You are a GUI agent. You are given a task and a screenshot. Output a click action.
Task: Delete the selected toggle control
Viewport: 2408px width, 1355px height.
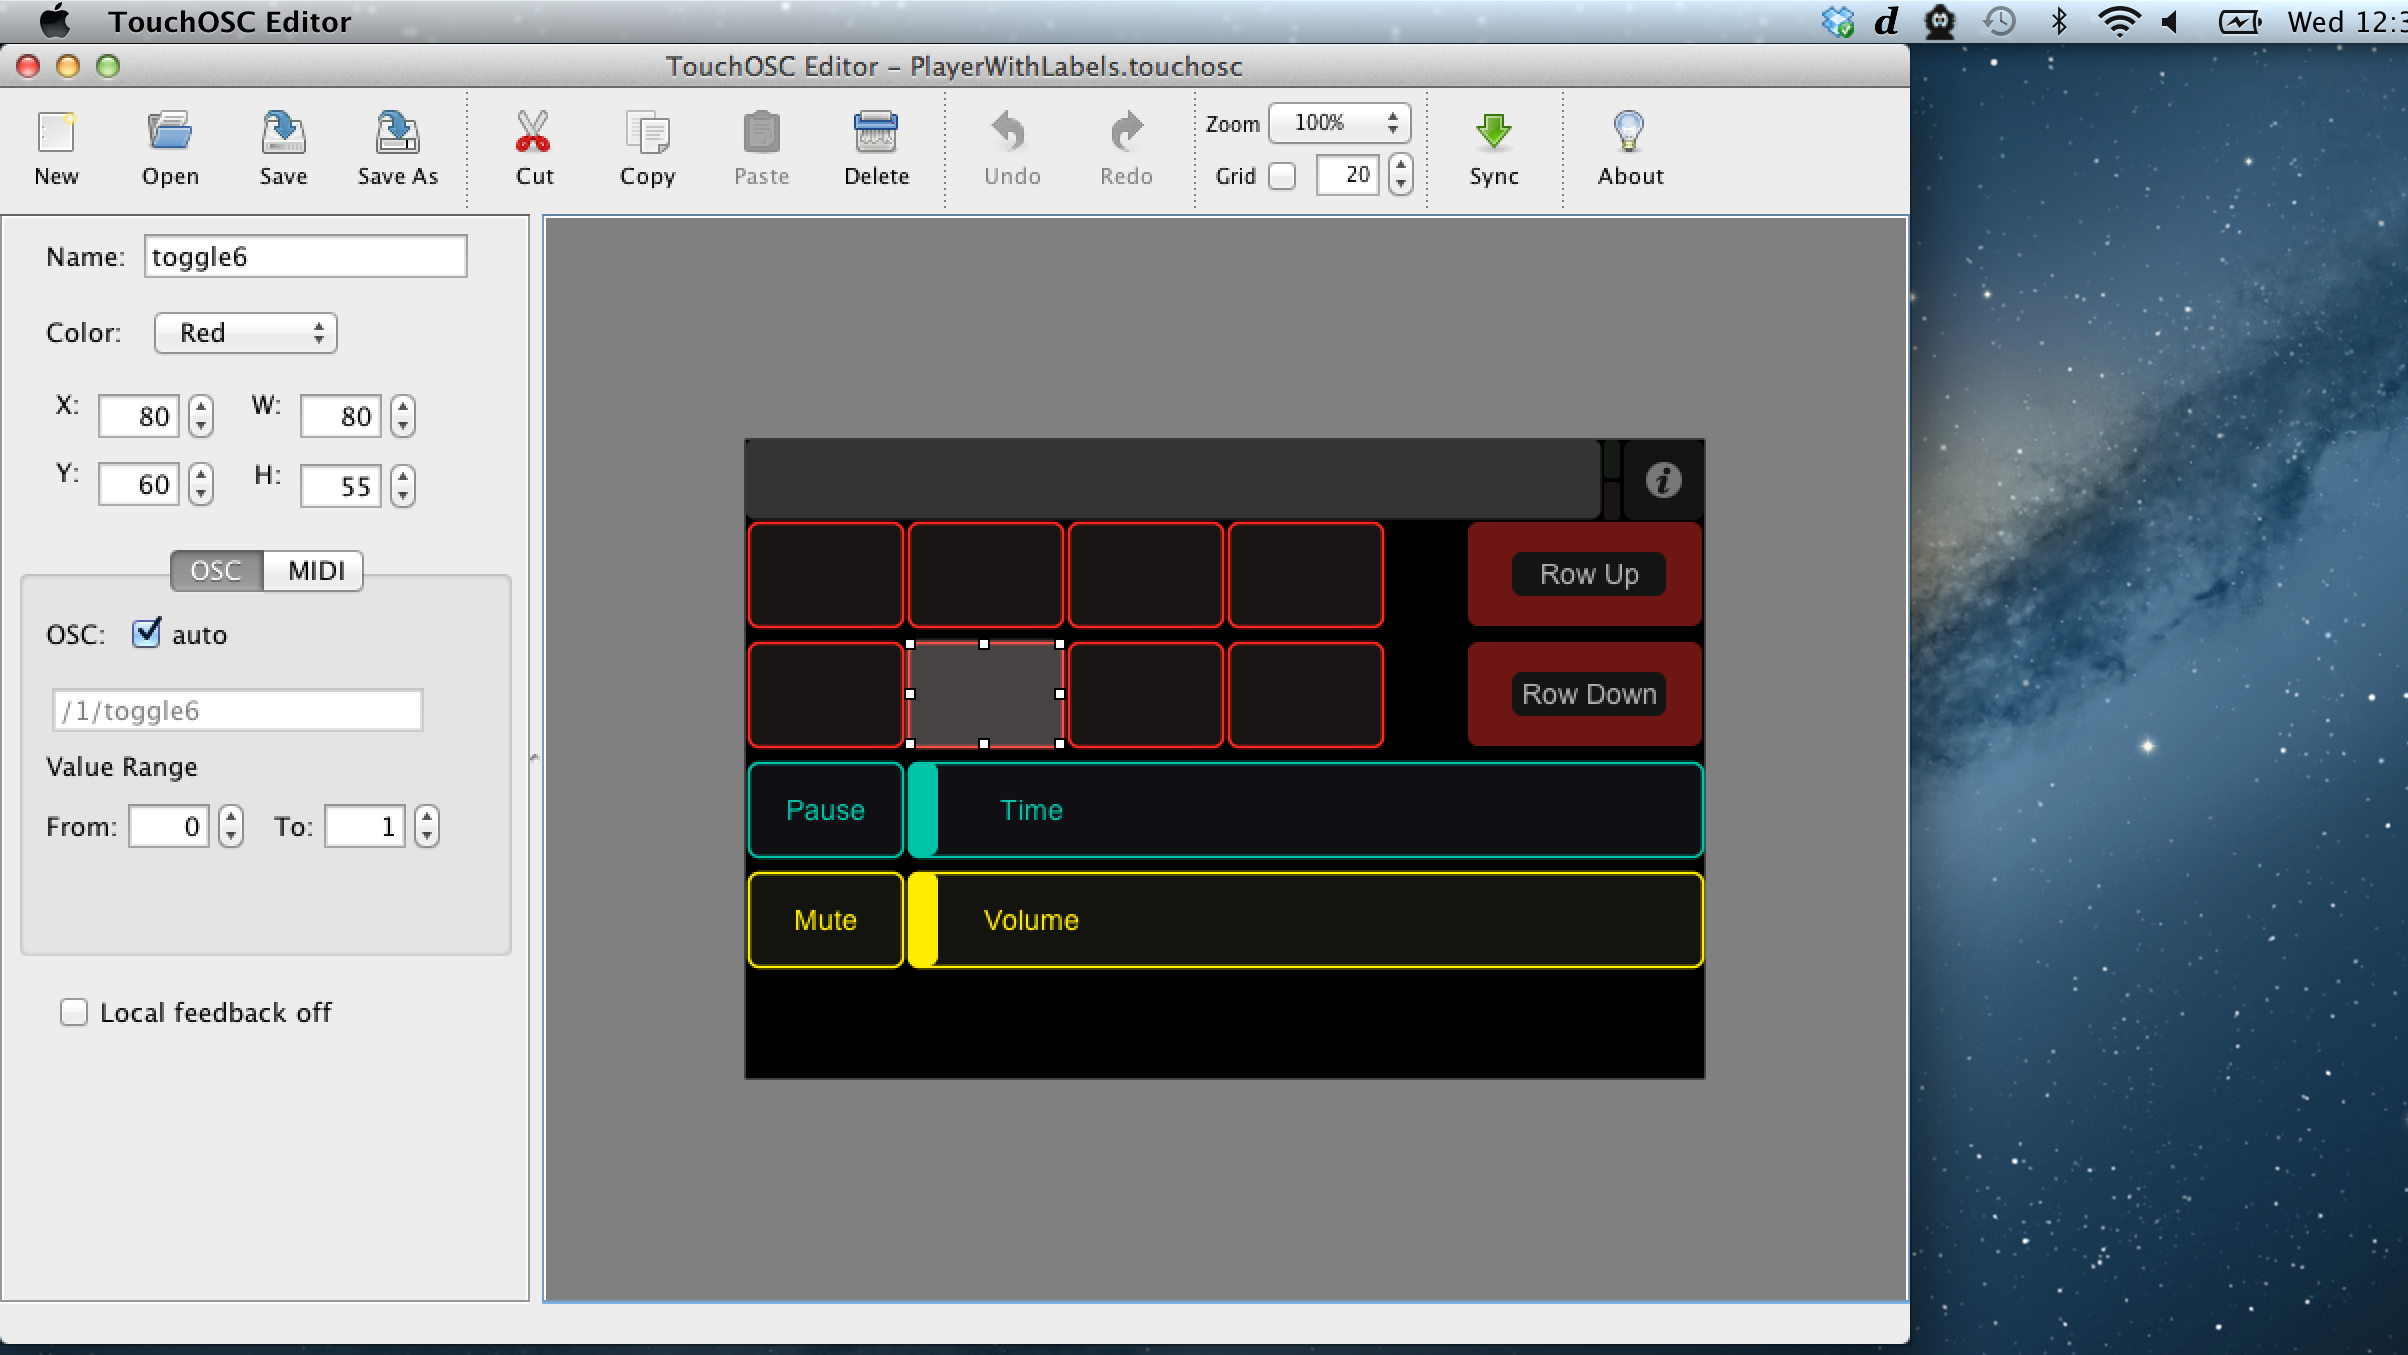click(x=876, y=133)
